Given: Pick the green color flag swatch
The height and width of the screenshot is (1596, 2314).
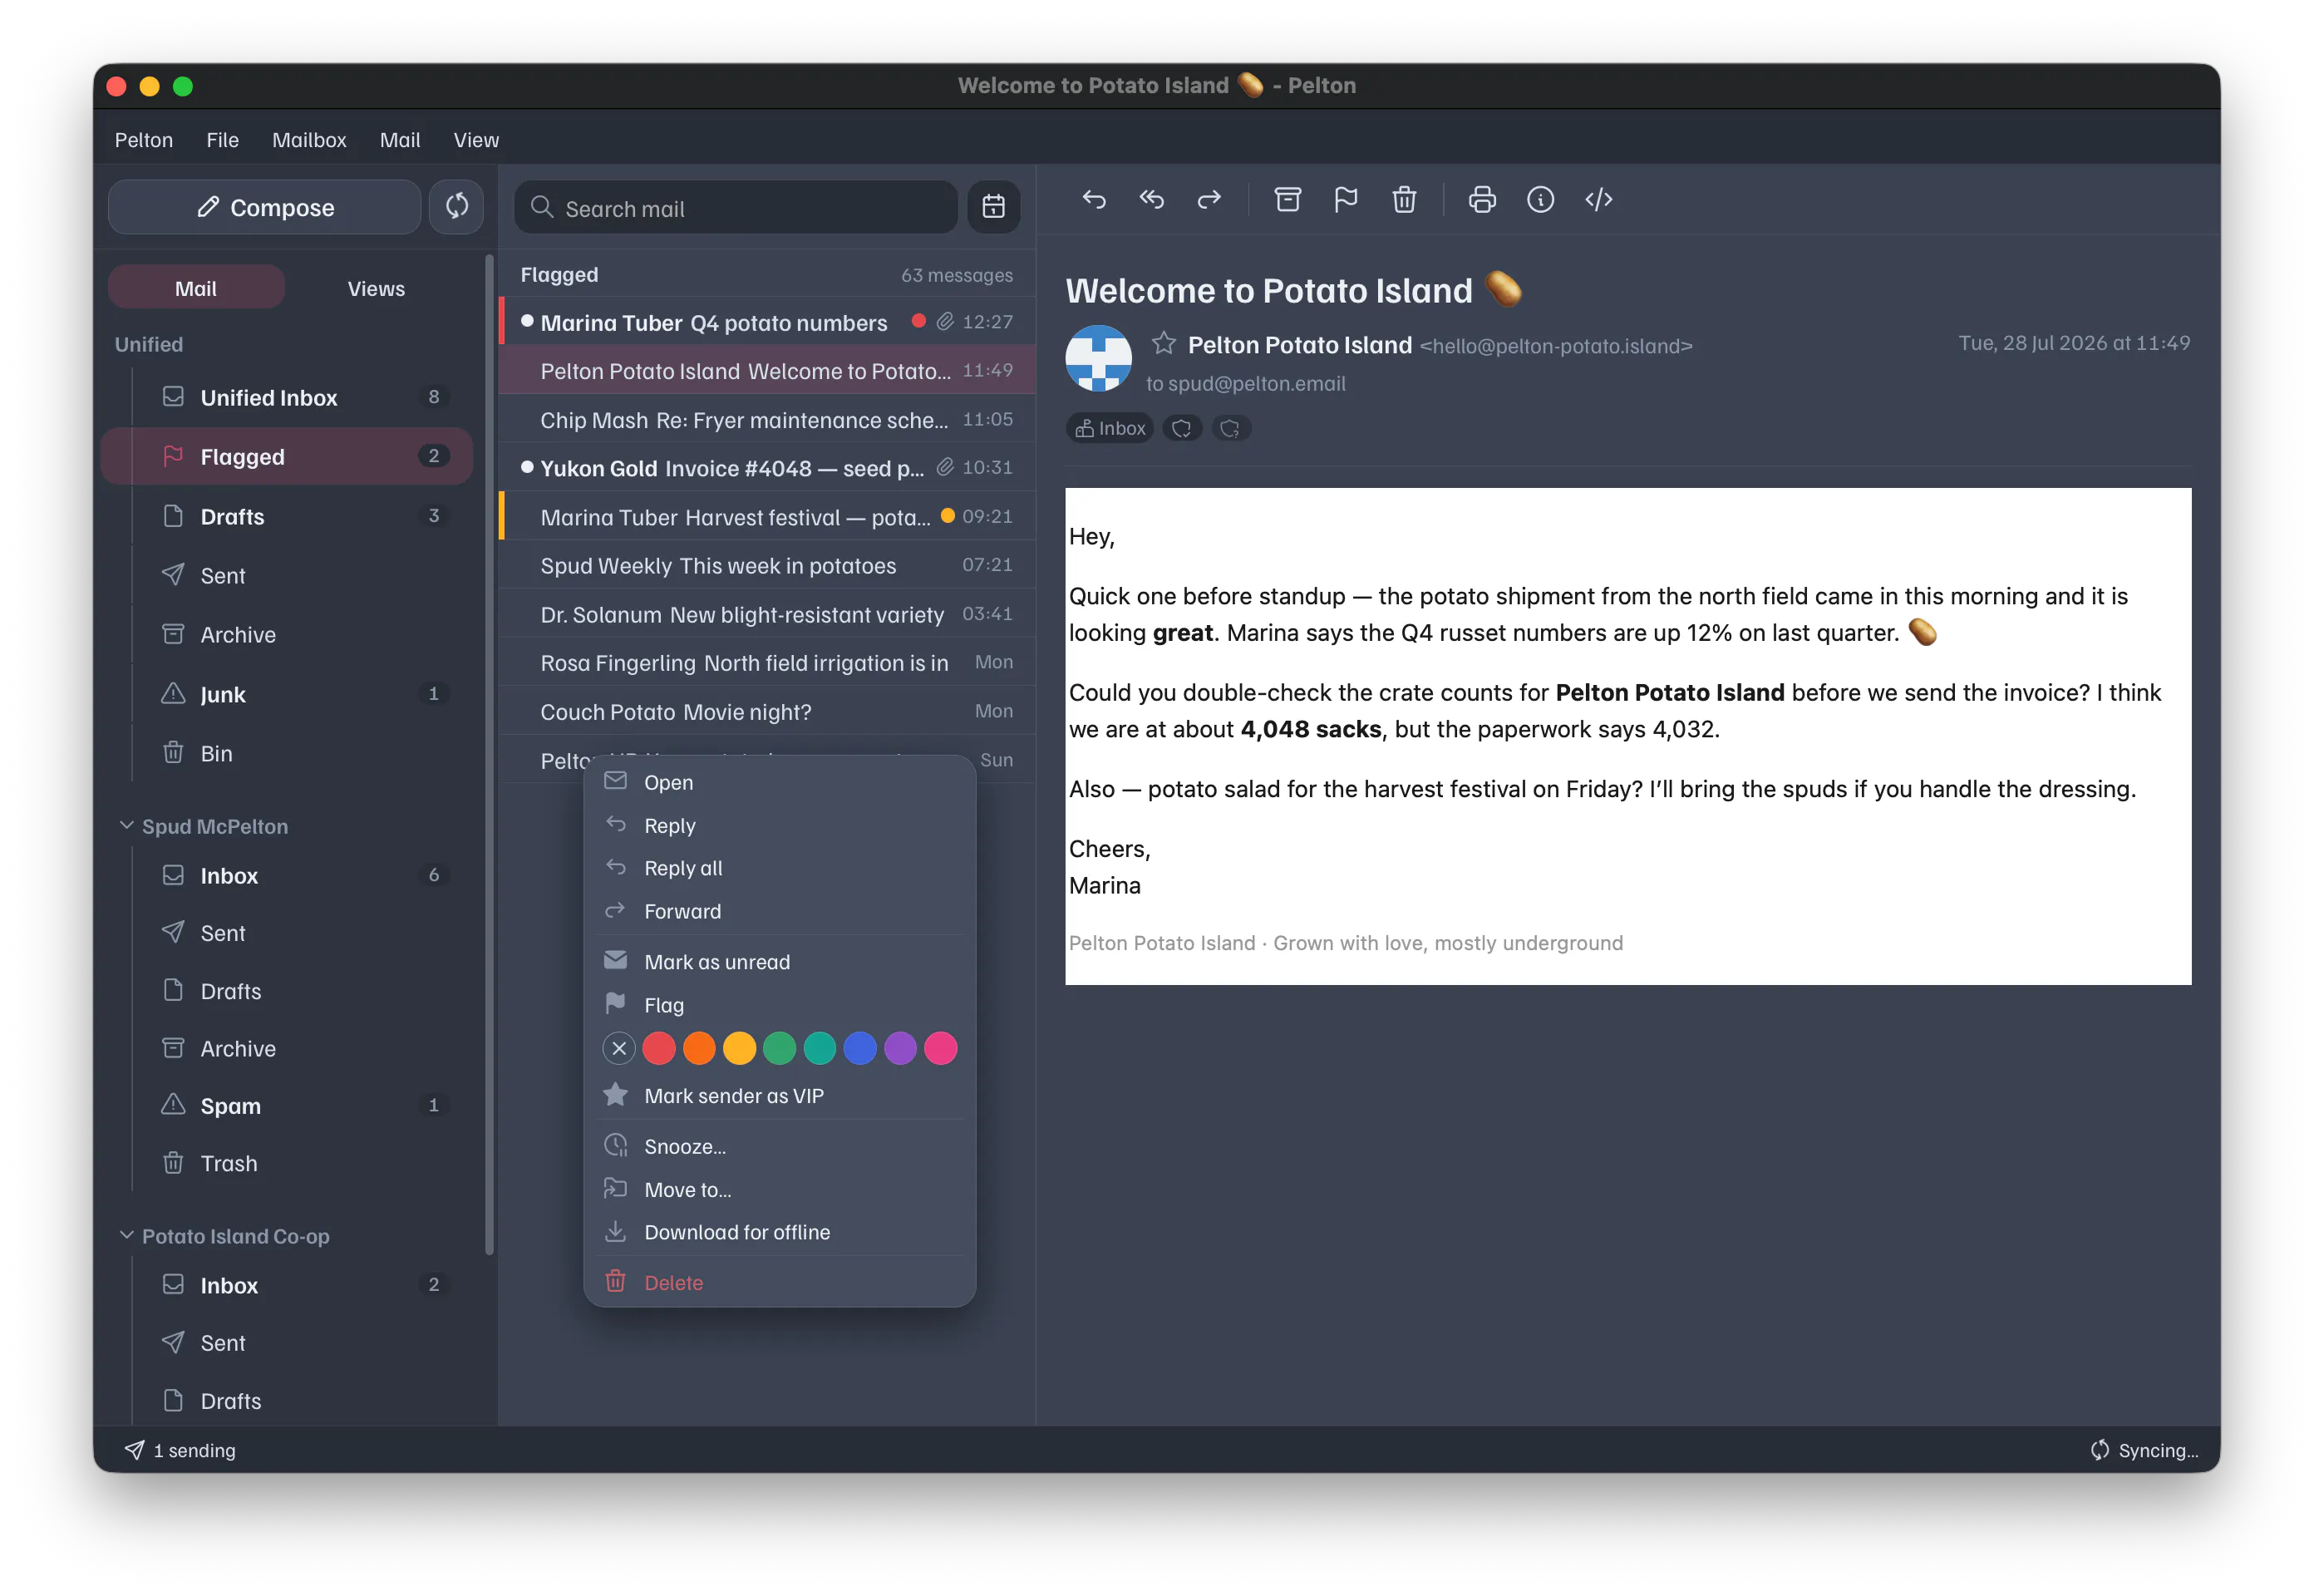Looking at the screenshot, I should 779,1048.
